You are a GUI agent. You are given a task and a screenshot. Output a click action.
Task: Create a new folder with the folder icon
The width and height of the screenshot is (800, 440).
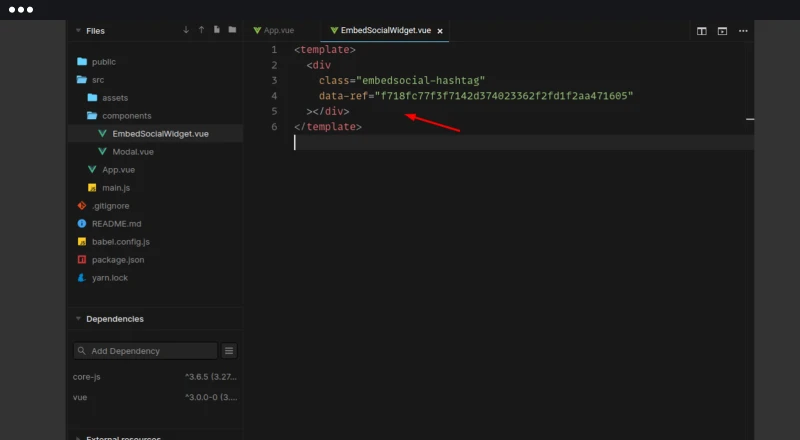coord(232,30)
